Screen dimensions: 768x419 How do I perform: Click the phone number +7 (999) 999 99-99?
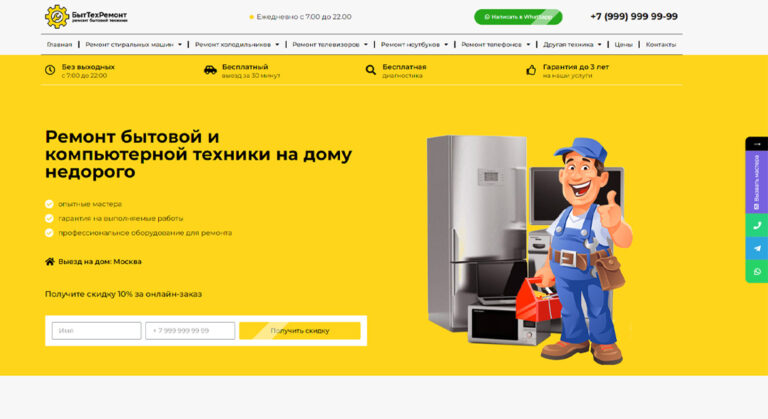[634, 17]
